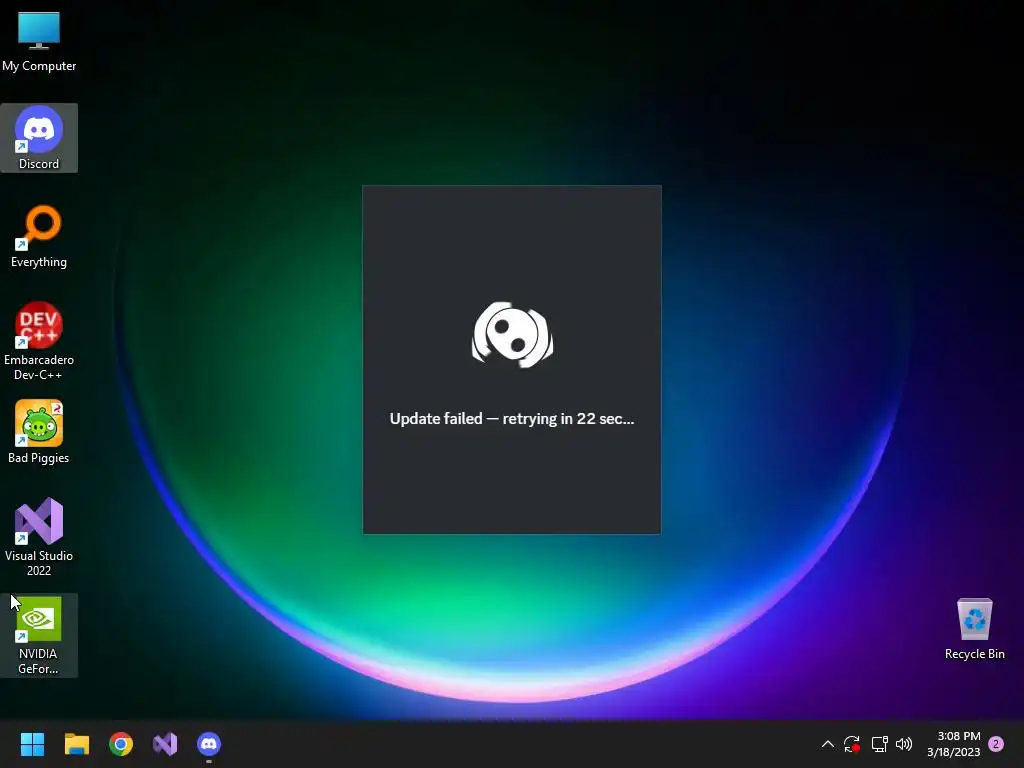Screen dimensions: 1024x768
Task: Open File Explorer from taskbar
Action: pyautogui.click(x=76, y=744)
